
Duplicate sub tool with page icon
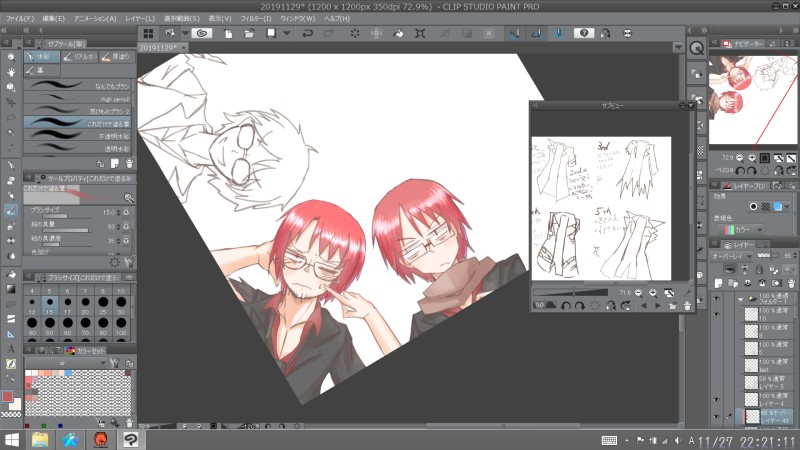tap(115, 163)
